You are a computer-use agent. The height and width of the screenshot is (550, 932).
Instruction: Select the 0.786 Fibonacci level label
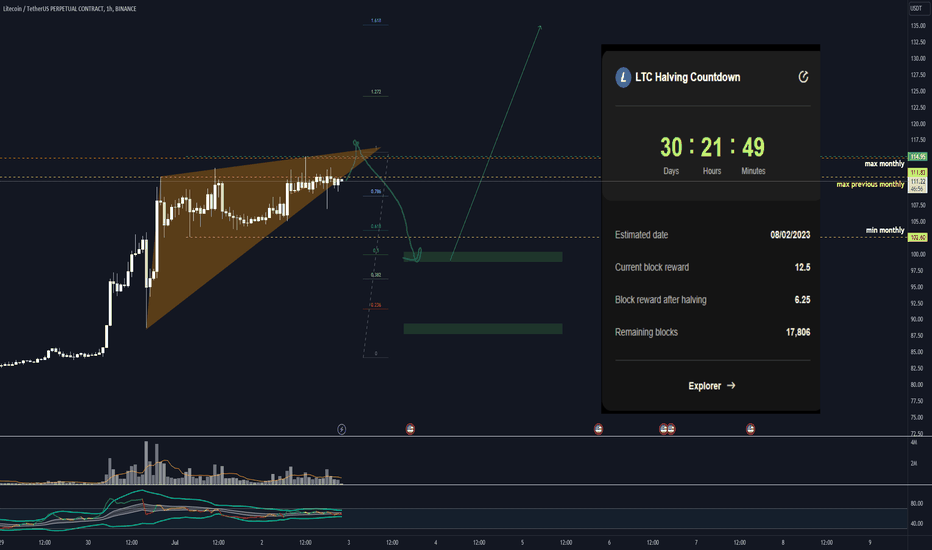(376, 191)
